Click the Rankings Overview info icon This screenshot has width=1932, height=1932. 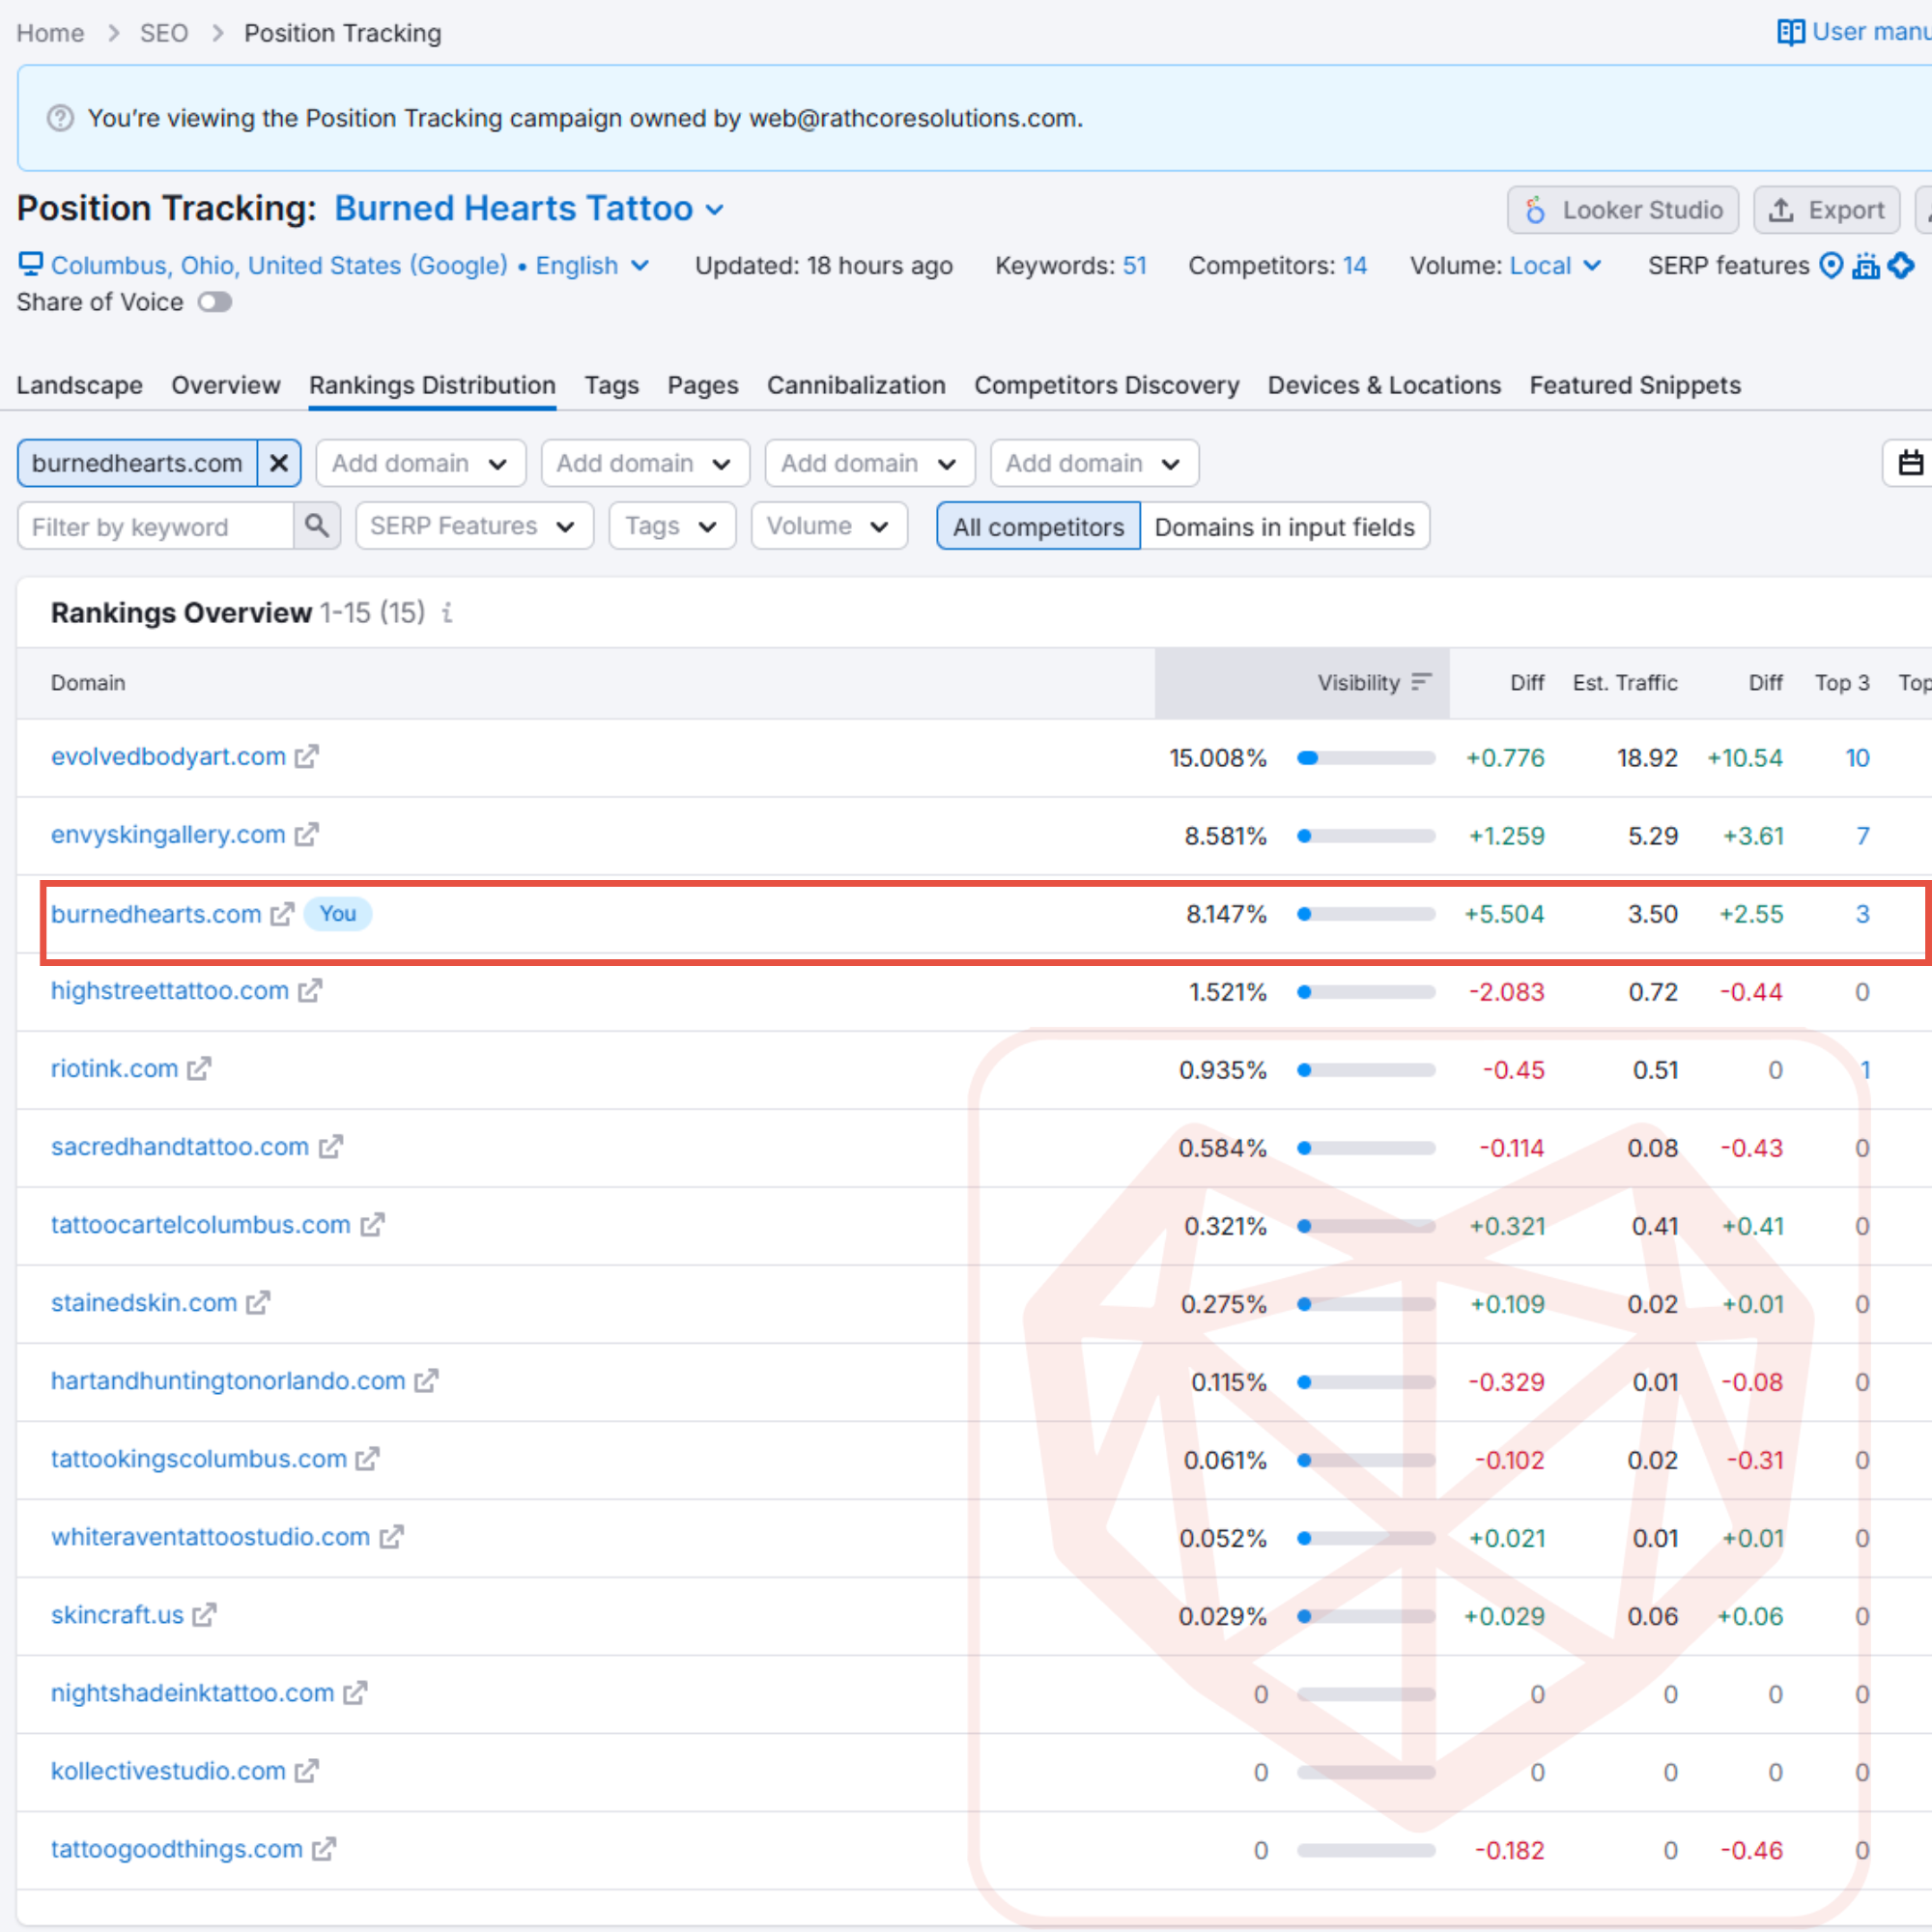tap(448, 612)
